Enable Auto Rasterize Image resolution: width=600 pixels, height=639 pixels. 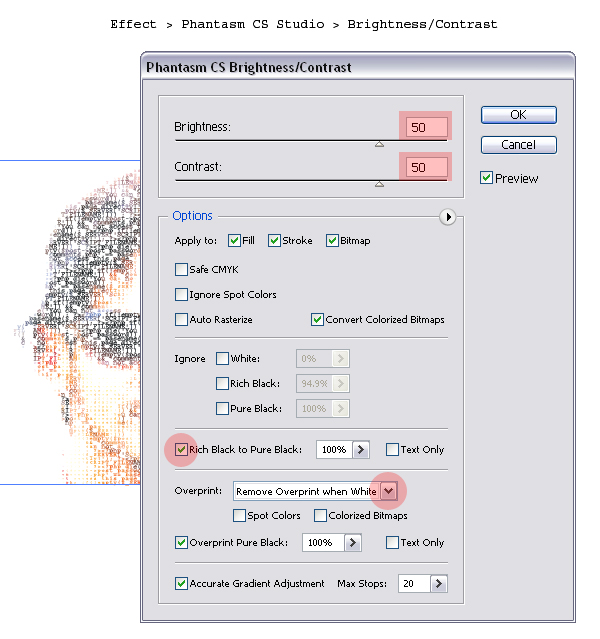[x=181, y=319]
